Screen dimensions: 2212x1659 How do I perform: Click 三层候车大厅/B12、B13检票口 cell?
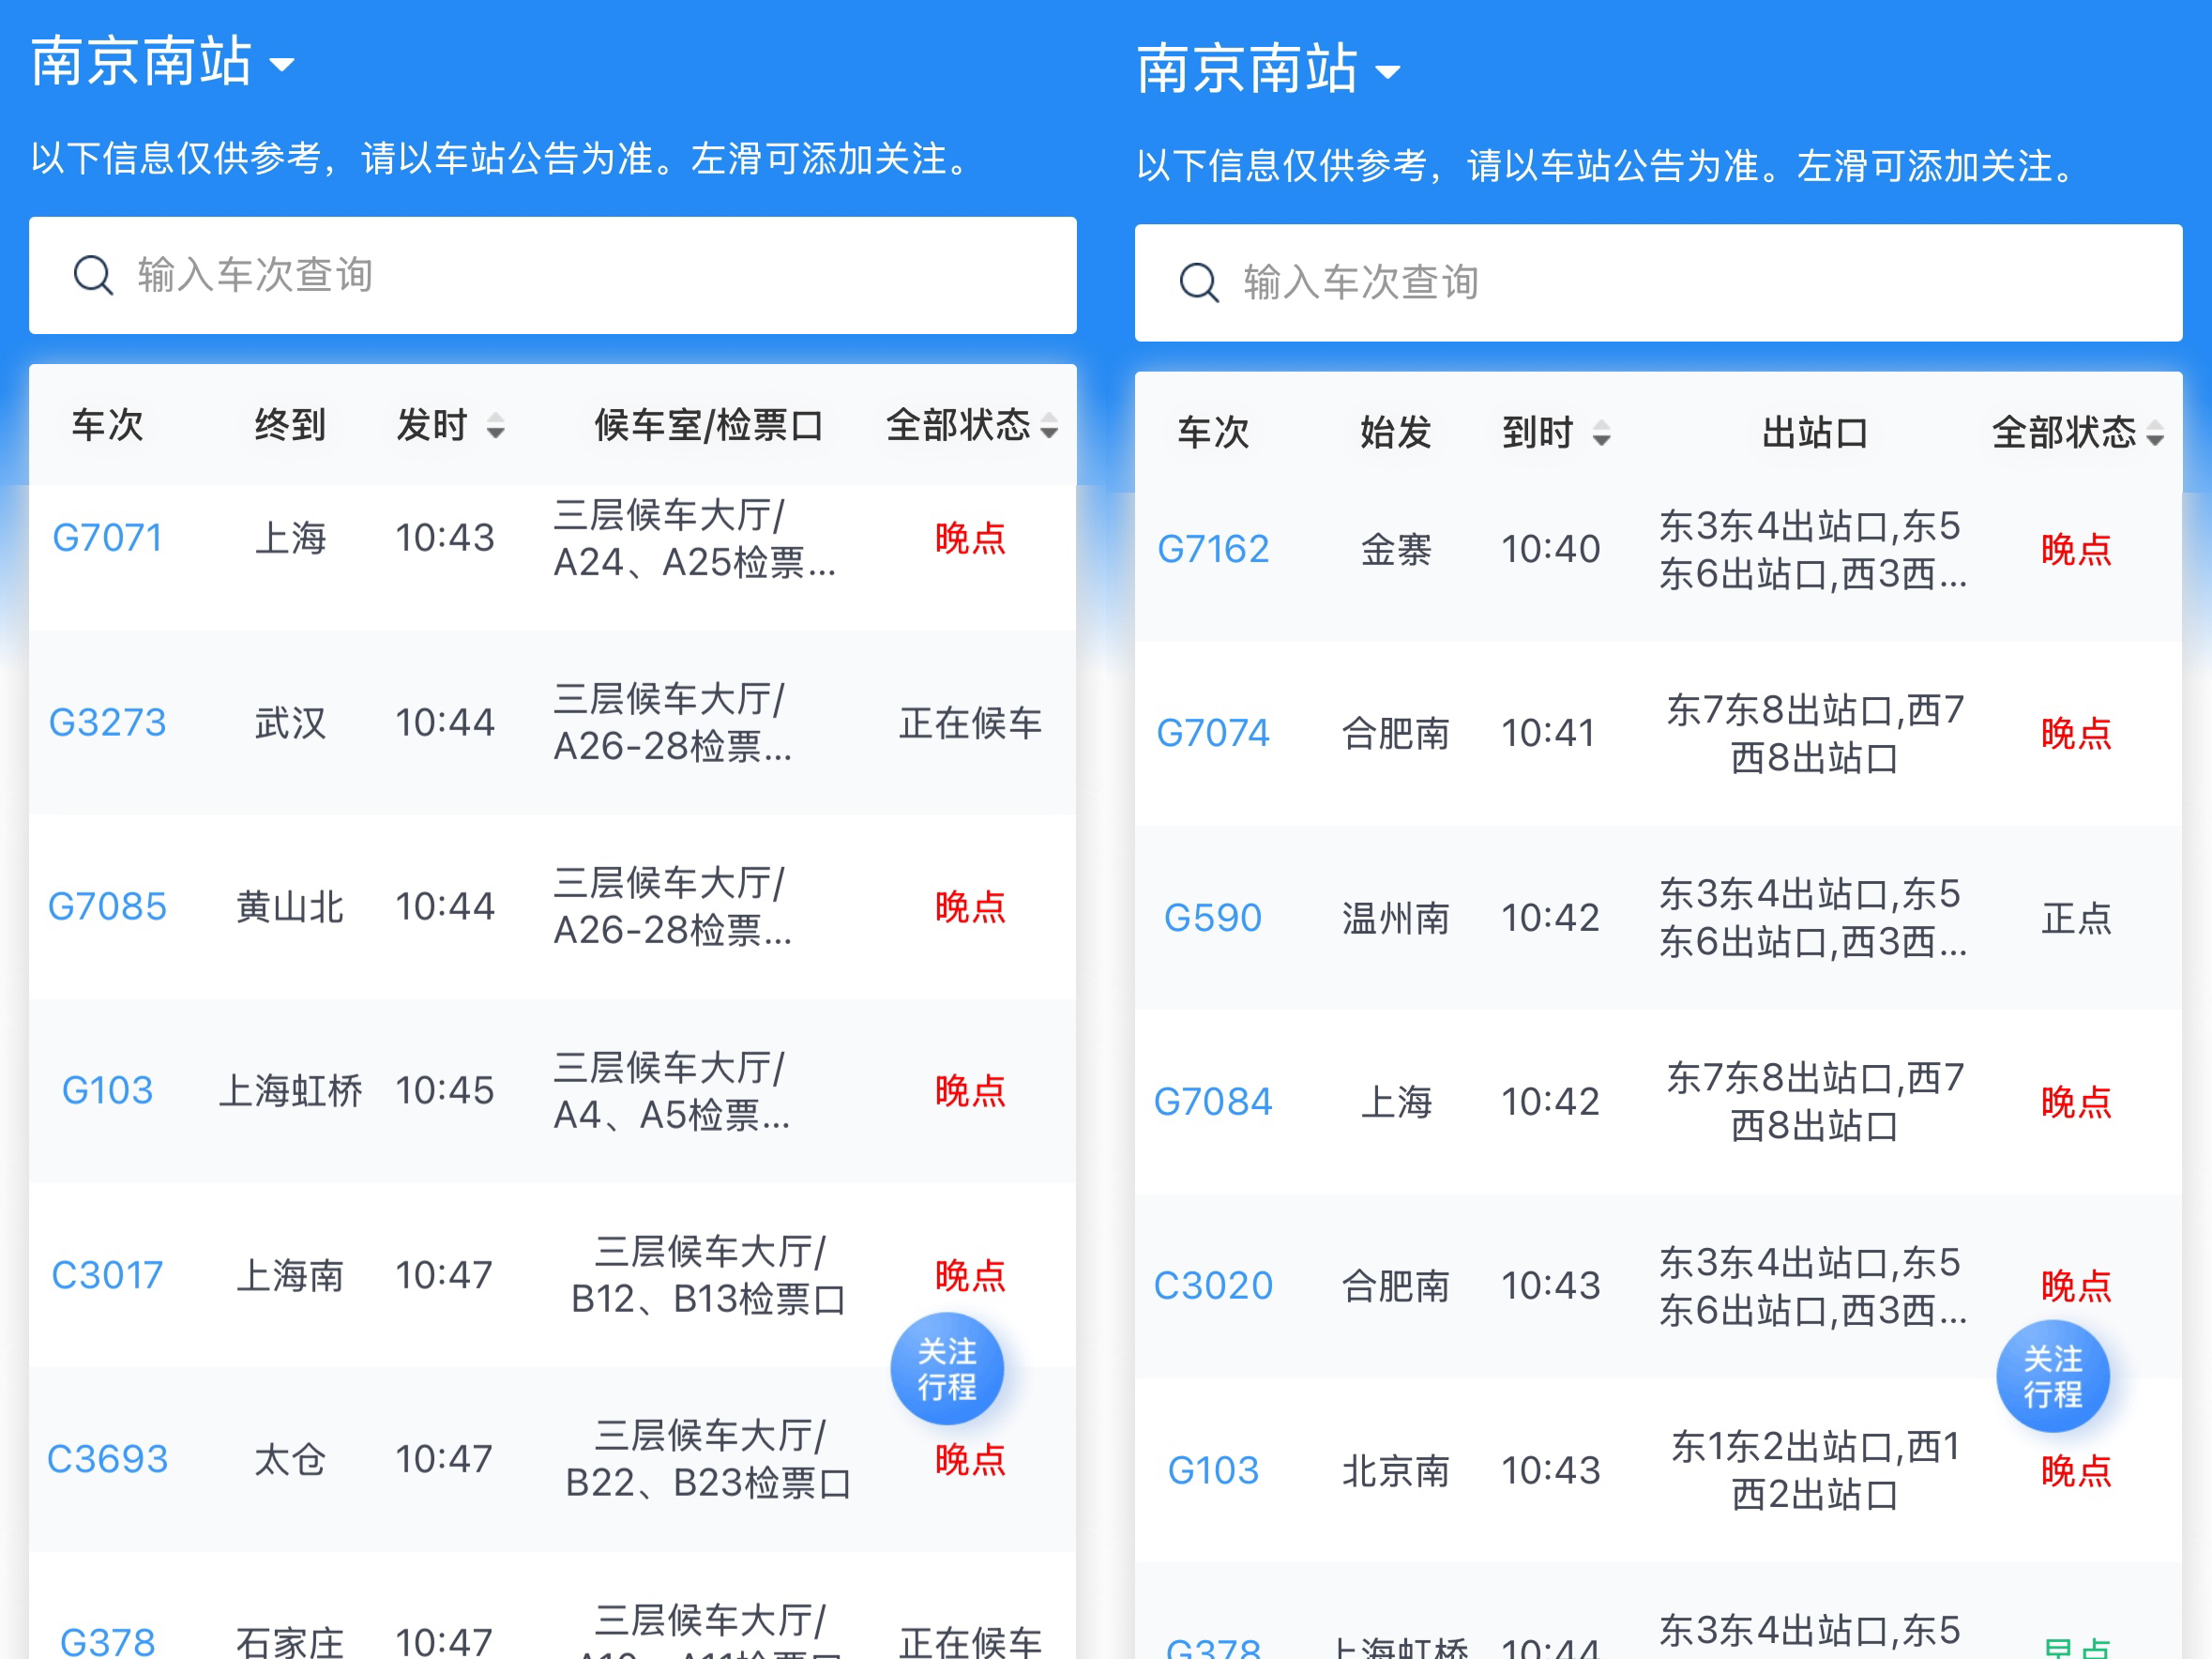709,1275
